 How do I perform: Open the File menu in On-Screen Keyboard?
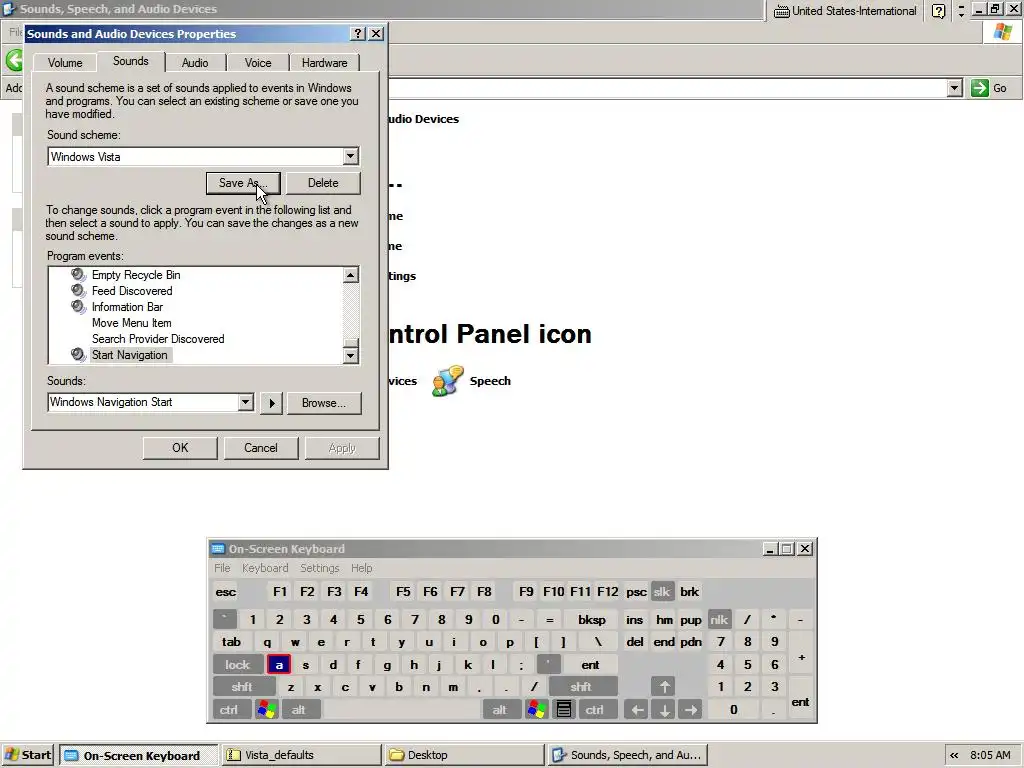222,568
